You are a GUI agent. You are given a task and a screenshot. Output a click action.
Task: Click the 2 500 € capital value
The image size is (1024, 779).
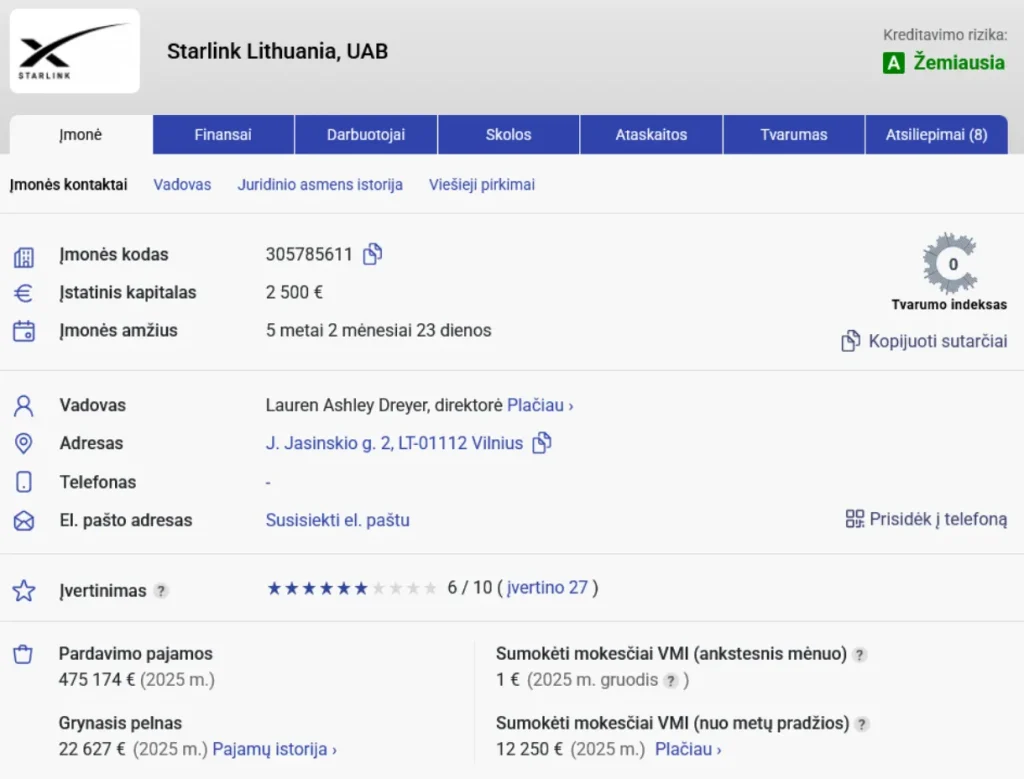295,292
